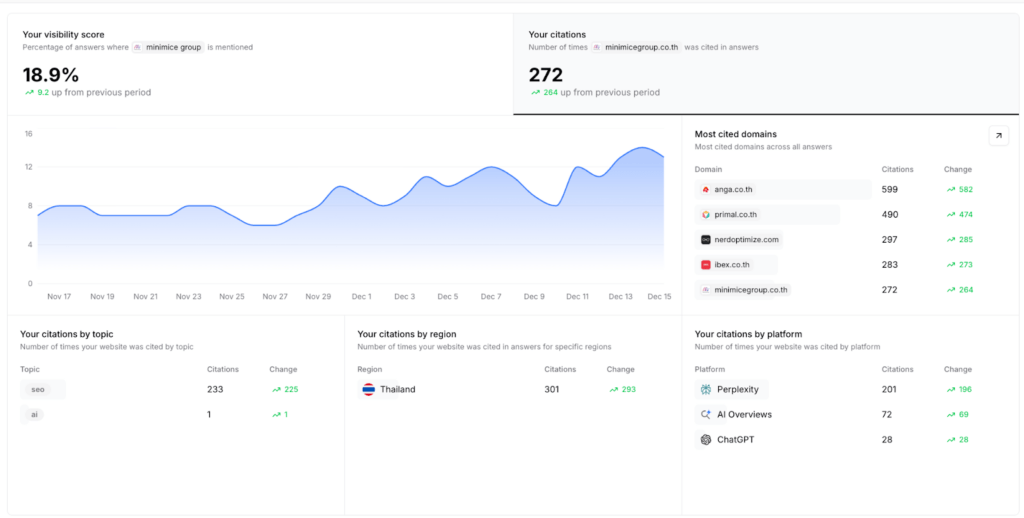Click the ibex.co.th favicon icon
This screenshot has height=518, width=1024.
[x=705, y=265]
